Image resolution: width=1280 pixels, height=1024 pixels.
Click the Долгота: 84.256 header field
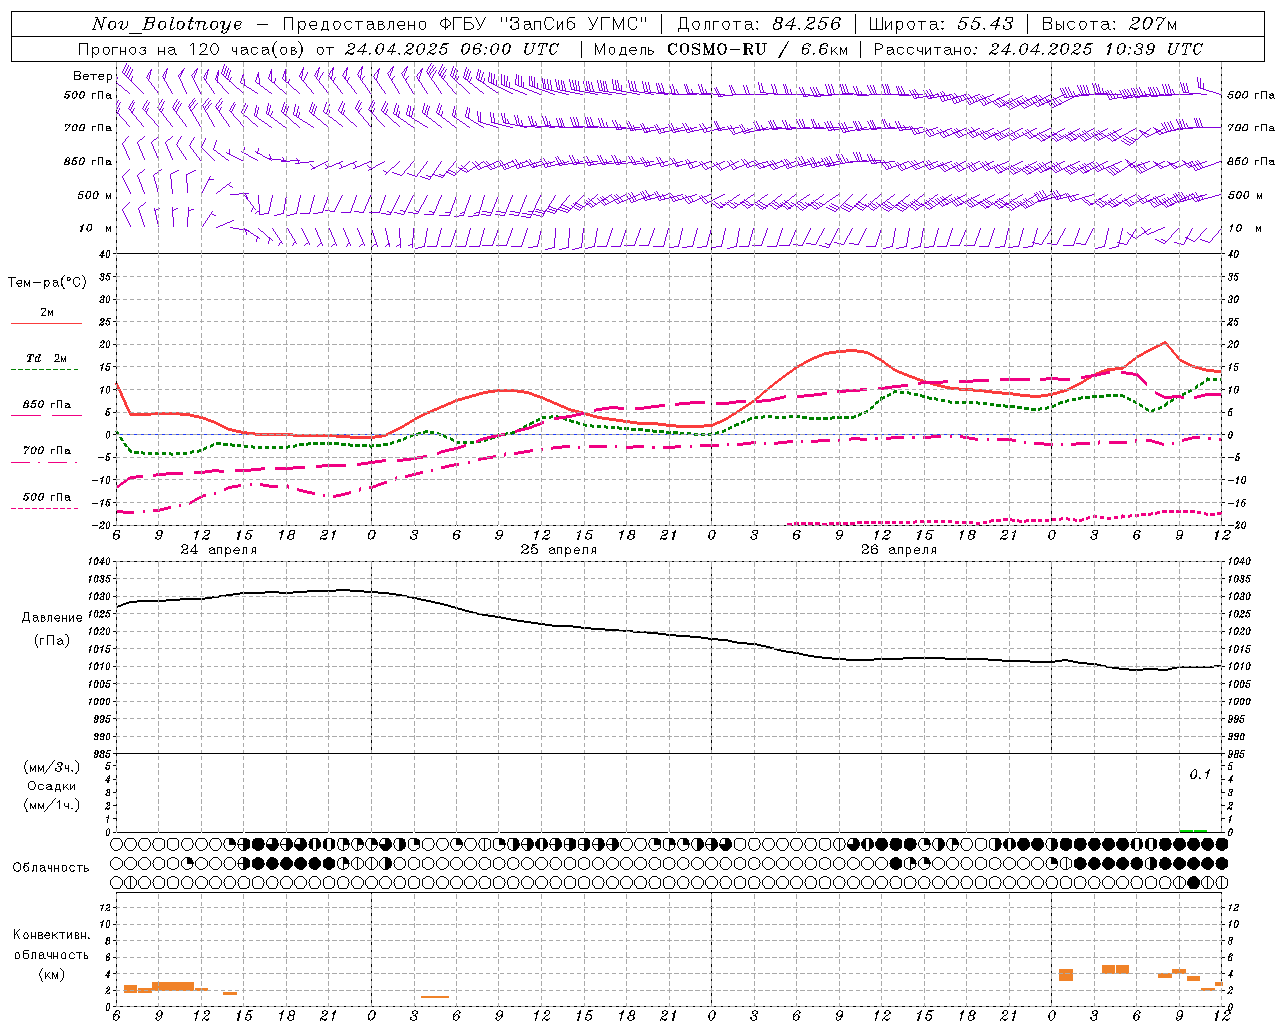[x=759, y=24]
